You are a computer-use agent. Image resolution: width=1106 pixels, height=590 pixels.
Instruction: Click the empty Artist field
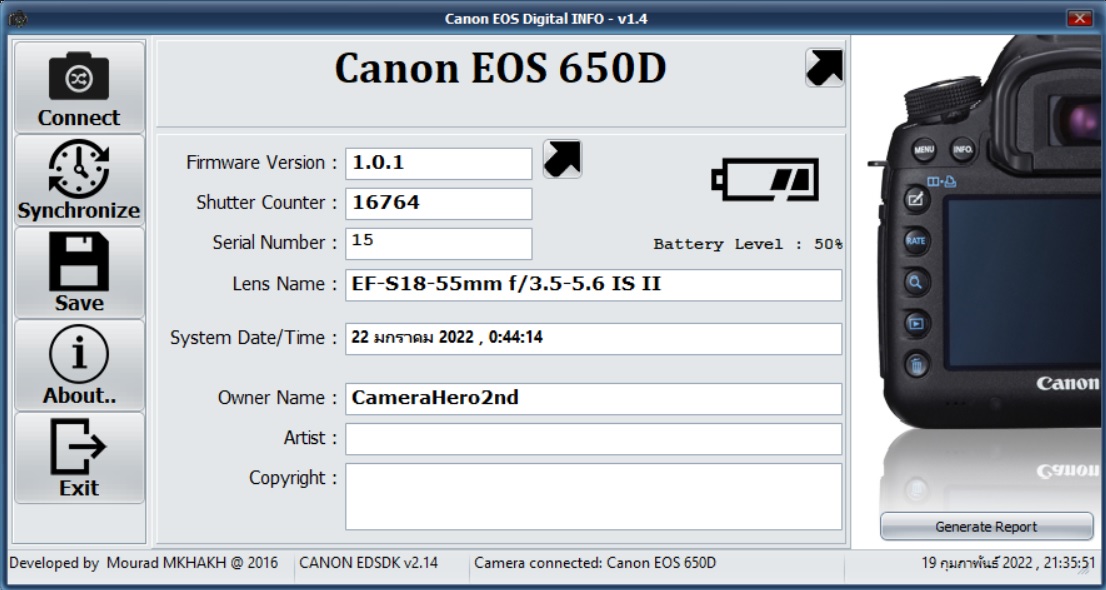593,439
